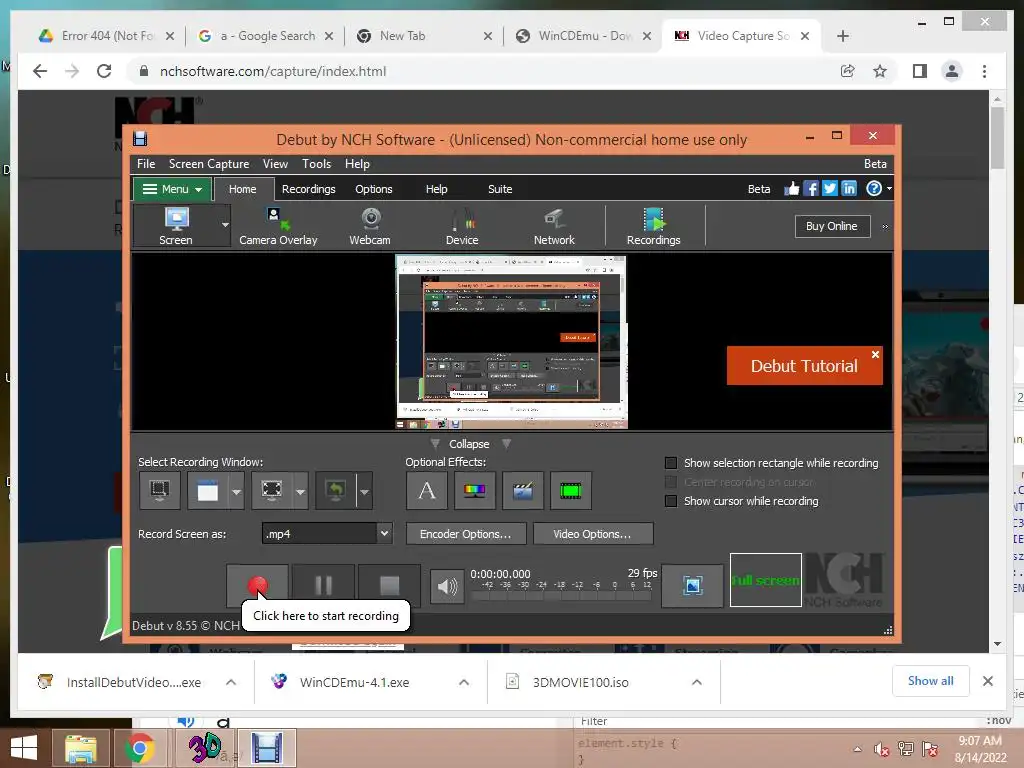Viewport: 1024px width, 768px height.
Task: Click the thumbs up like icon
Action: (x=792, y=189)
